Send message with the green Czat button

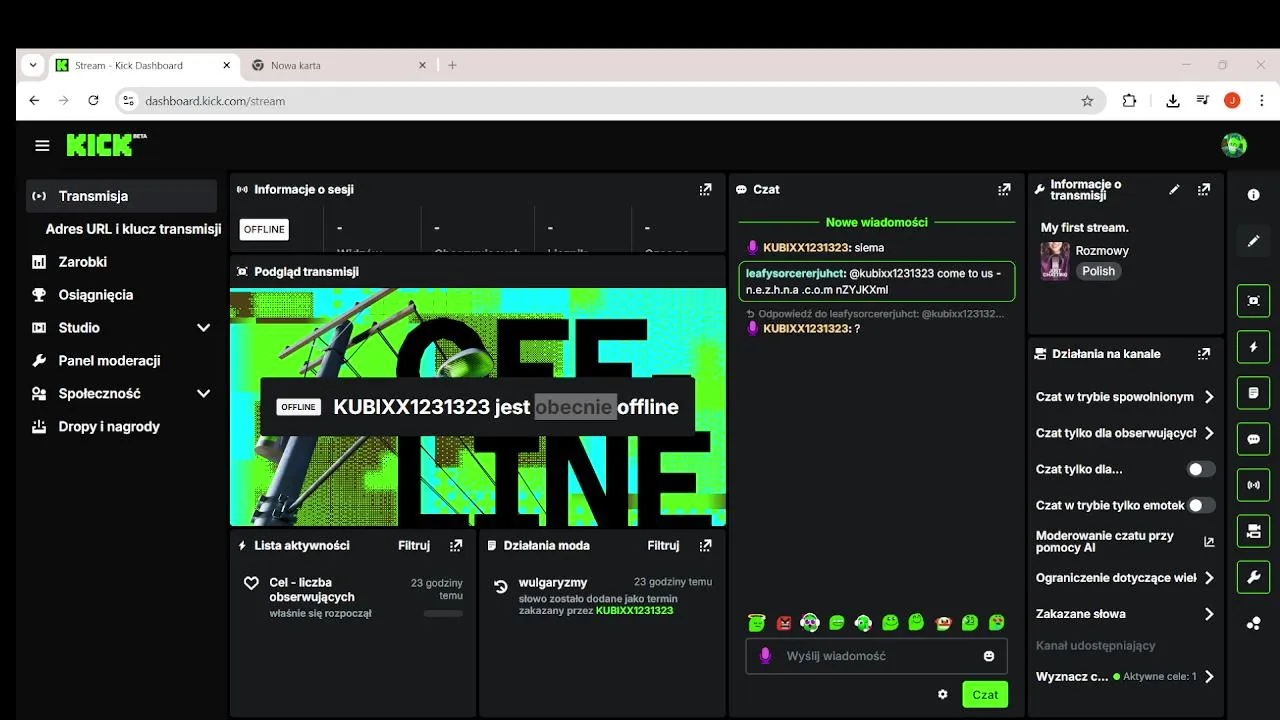pos(985,694)
